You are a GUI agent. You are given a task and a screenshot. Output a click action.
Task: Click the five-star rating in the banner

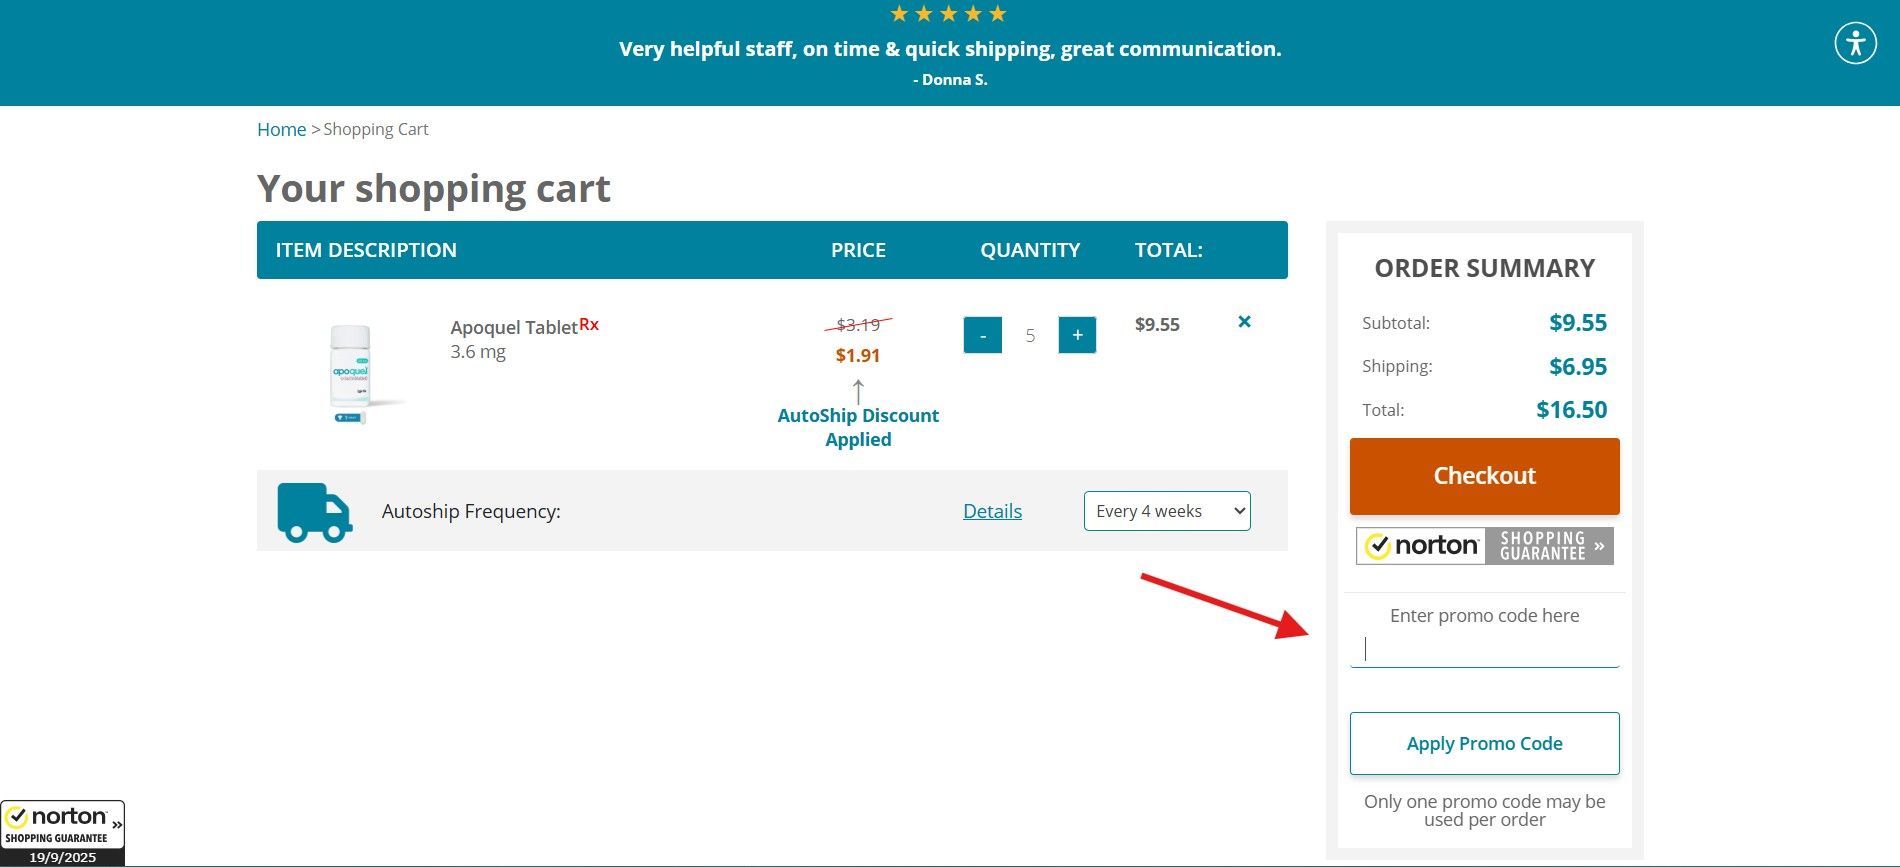point(948,14)
